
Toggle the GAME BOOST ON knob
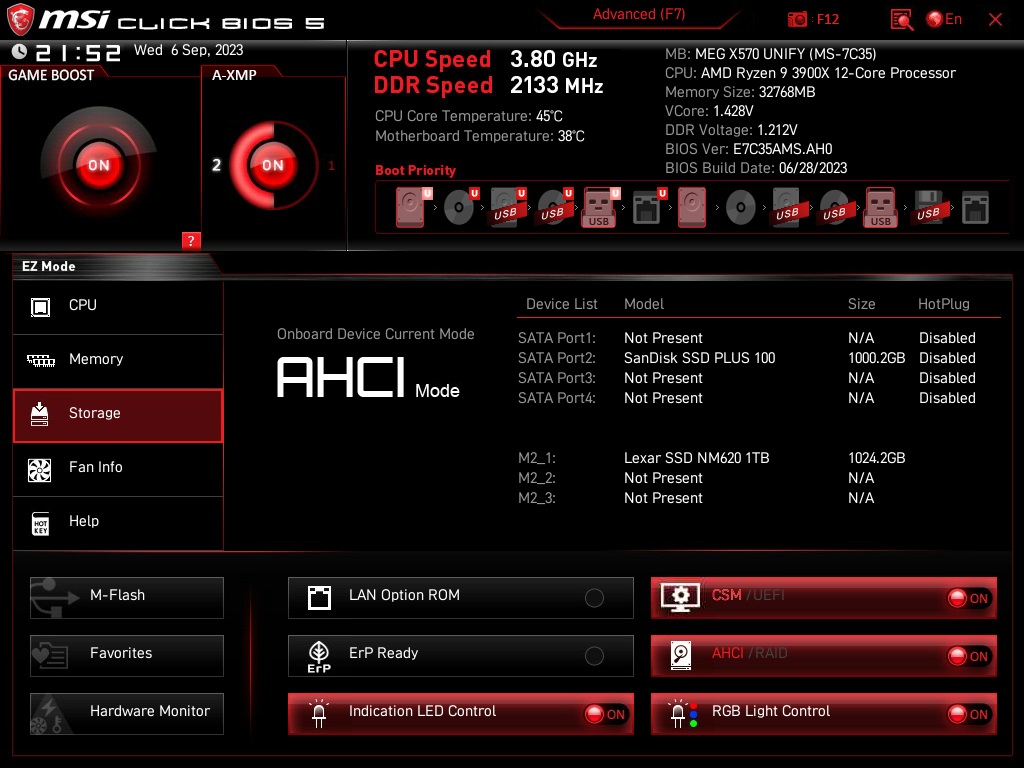coord(99,165)
